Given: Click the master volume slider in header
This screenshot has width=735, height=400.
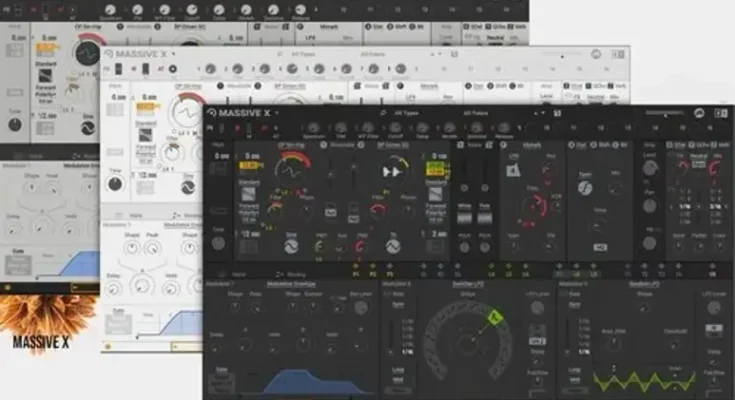Looking at the screenshot, I should coord(668,113).
